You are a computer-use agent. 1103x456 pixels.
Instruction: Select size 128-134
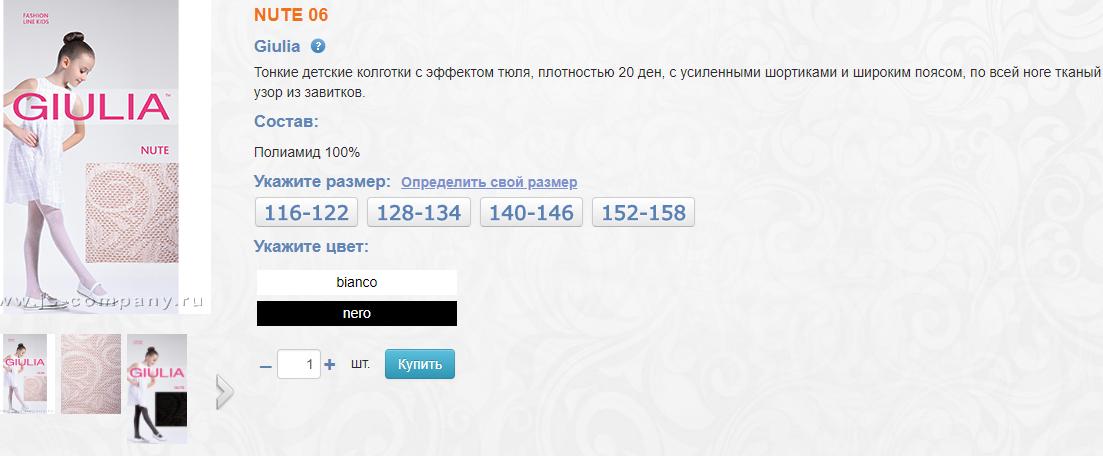419,213
